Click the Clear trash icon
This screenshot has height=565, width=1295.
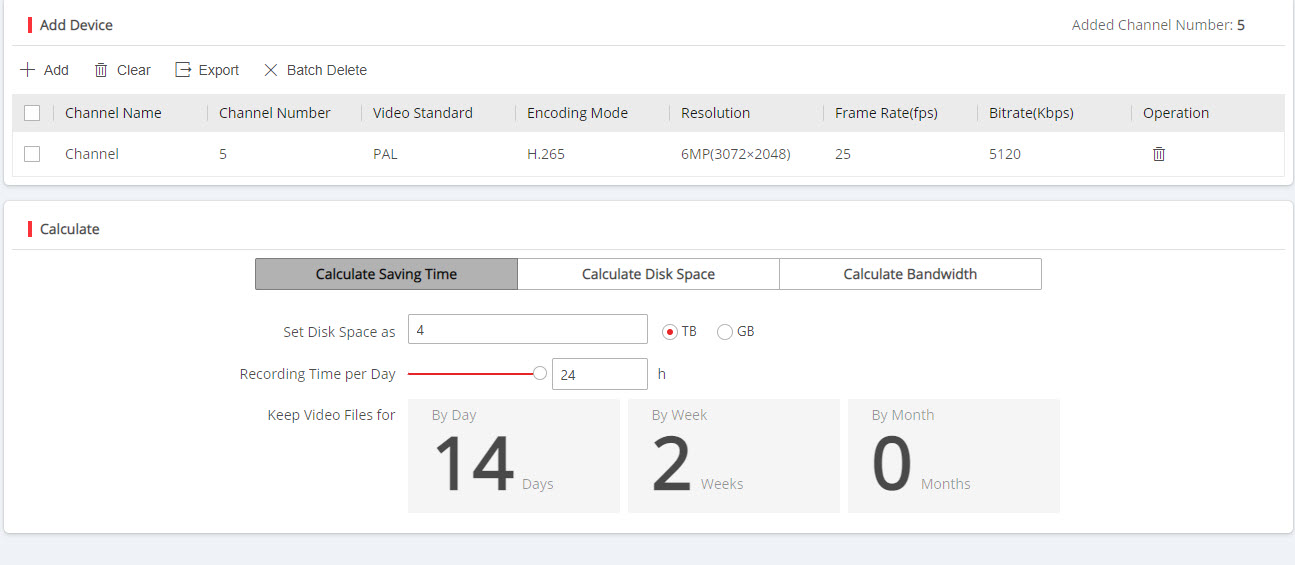pos(101,70)
